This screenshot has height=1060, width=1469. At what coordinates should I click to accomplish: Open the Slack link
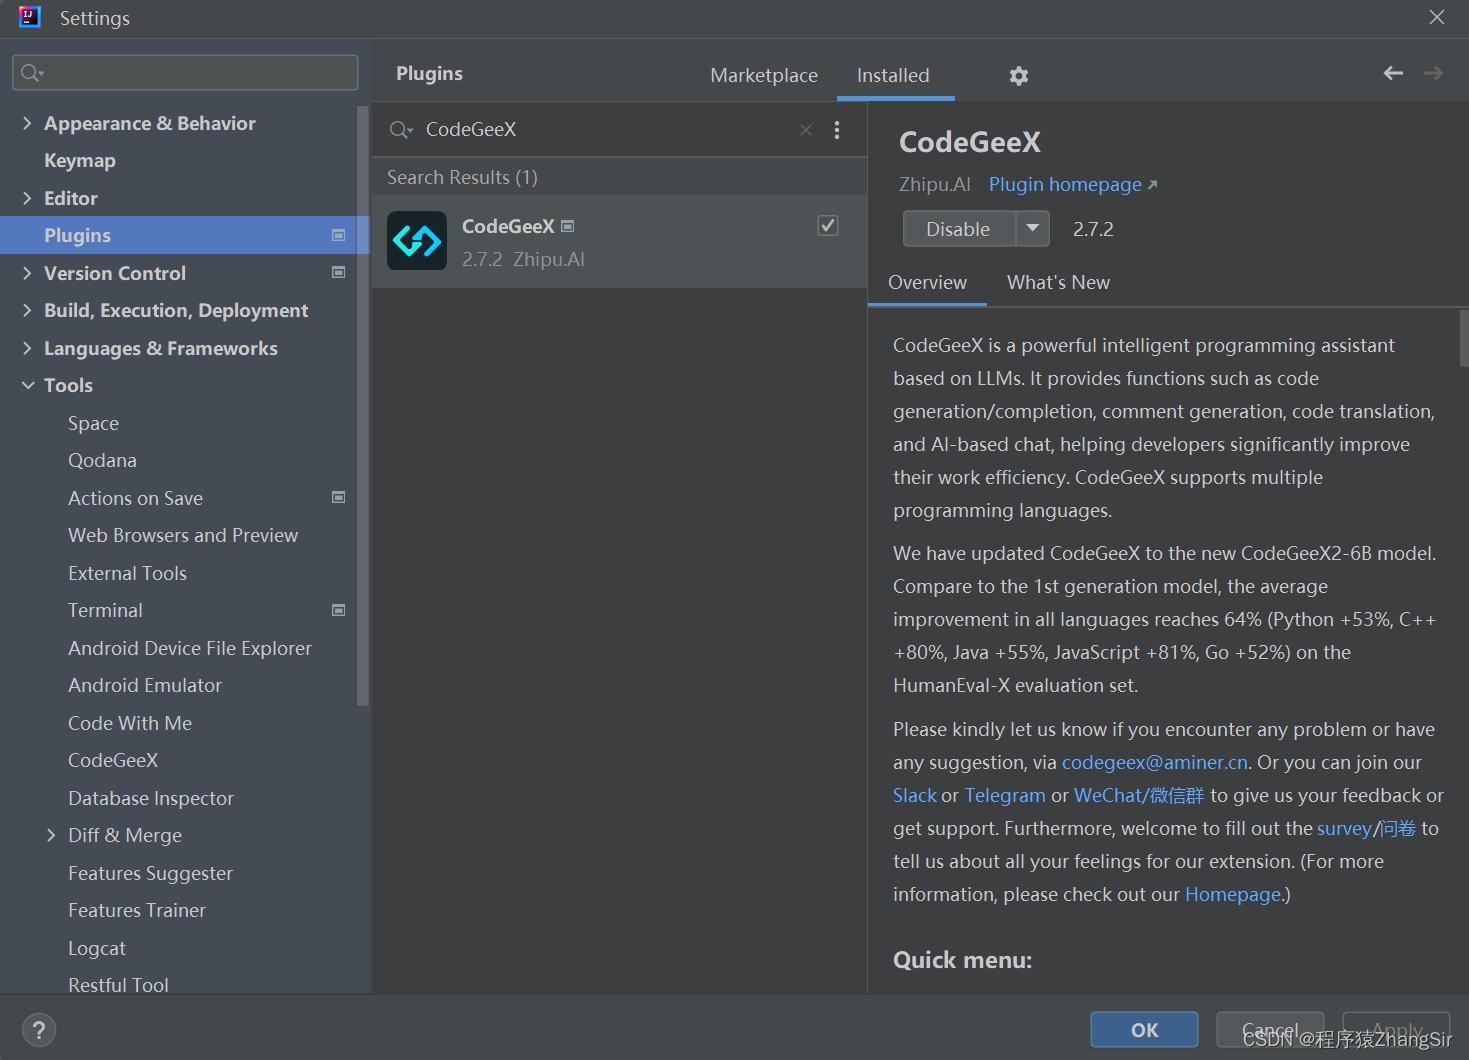[915, 795]
